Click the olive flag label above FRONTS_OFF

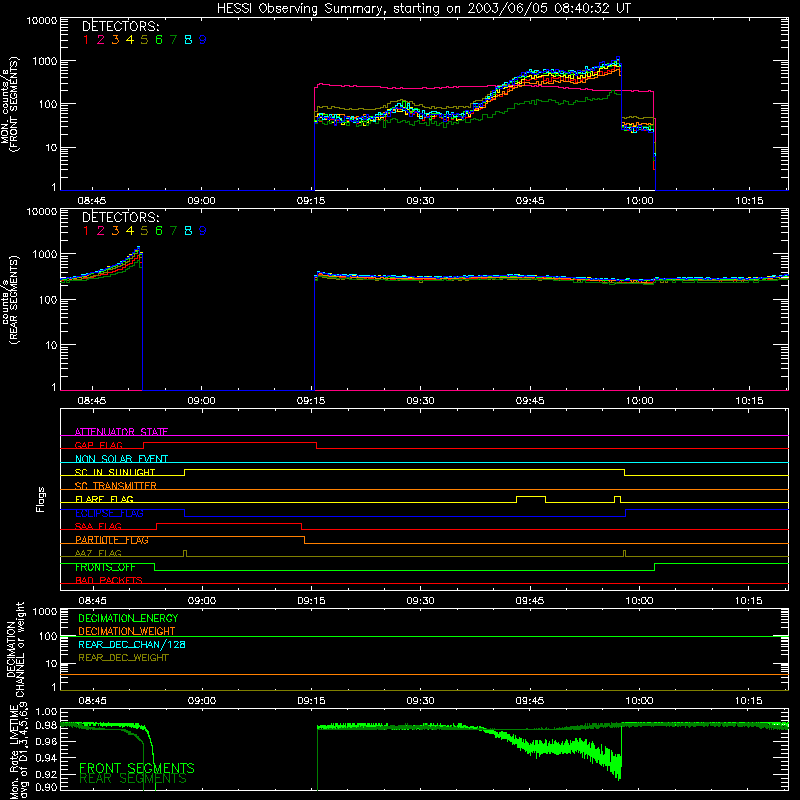click(98, 553)
